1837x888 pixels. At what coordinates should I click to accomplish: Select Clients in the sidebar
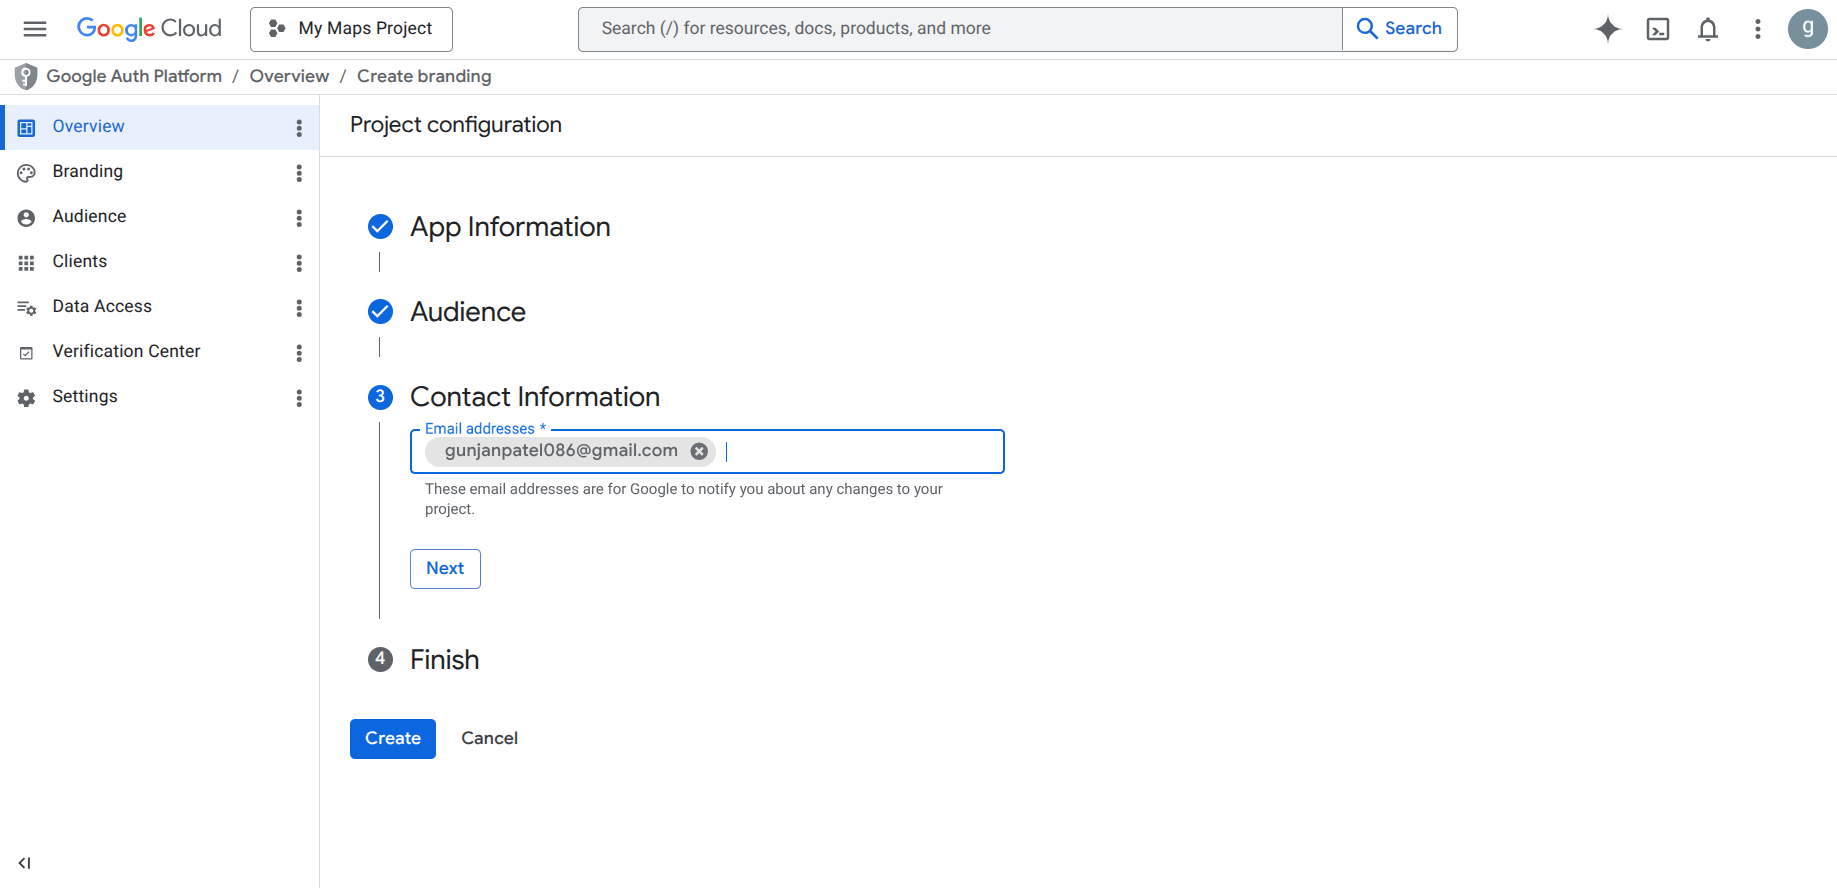point(160,262)
